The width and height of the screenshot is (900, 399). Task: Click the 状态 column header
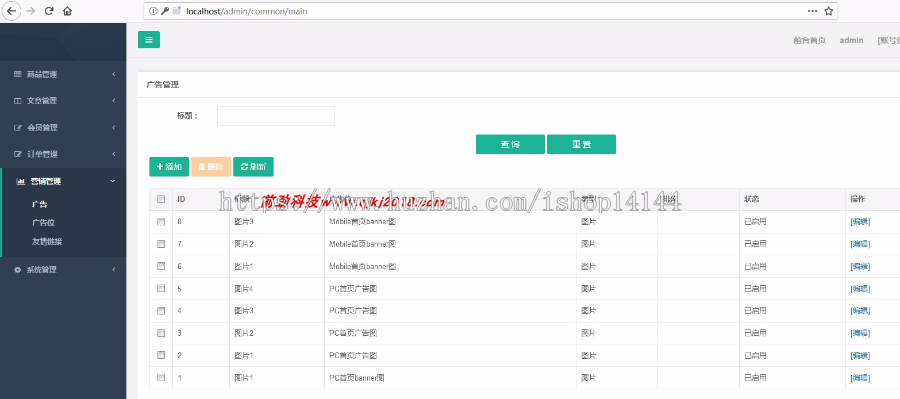click(x=751, y=199)
